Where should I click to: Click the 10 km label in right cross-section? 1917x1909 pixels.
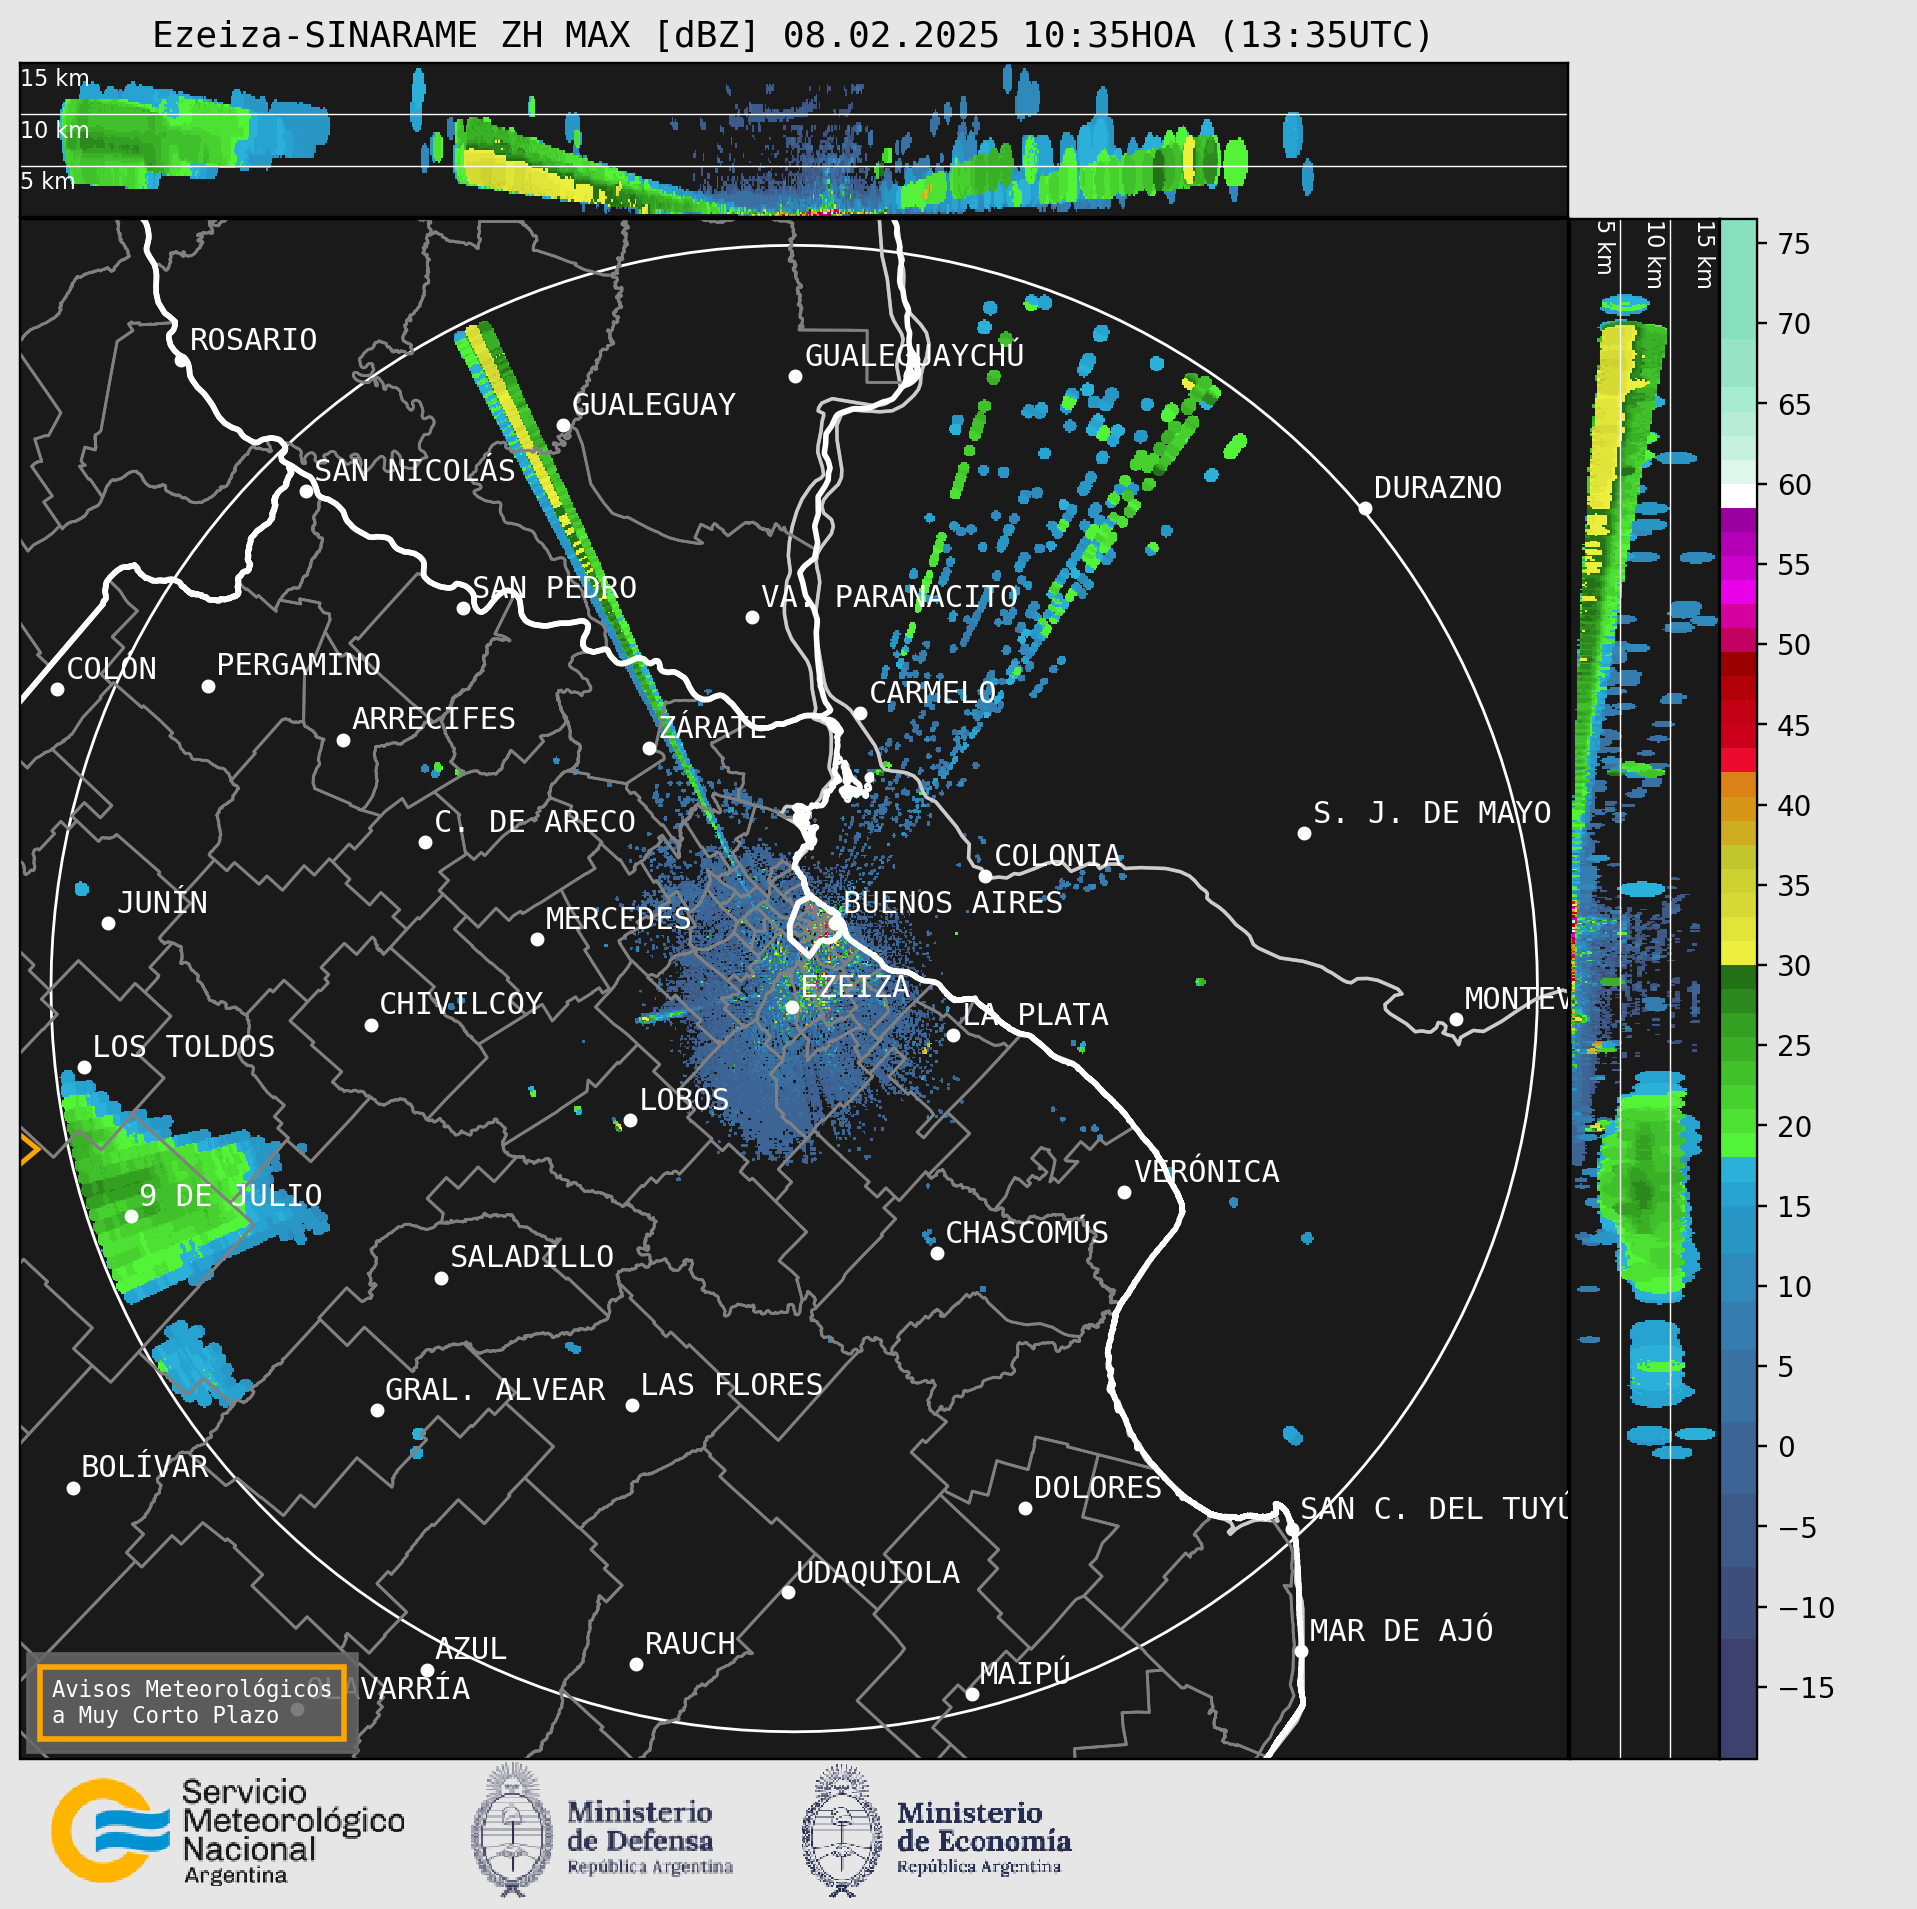pyautogui.click(x=1655, y=256)
